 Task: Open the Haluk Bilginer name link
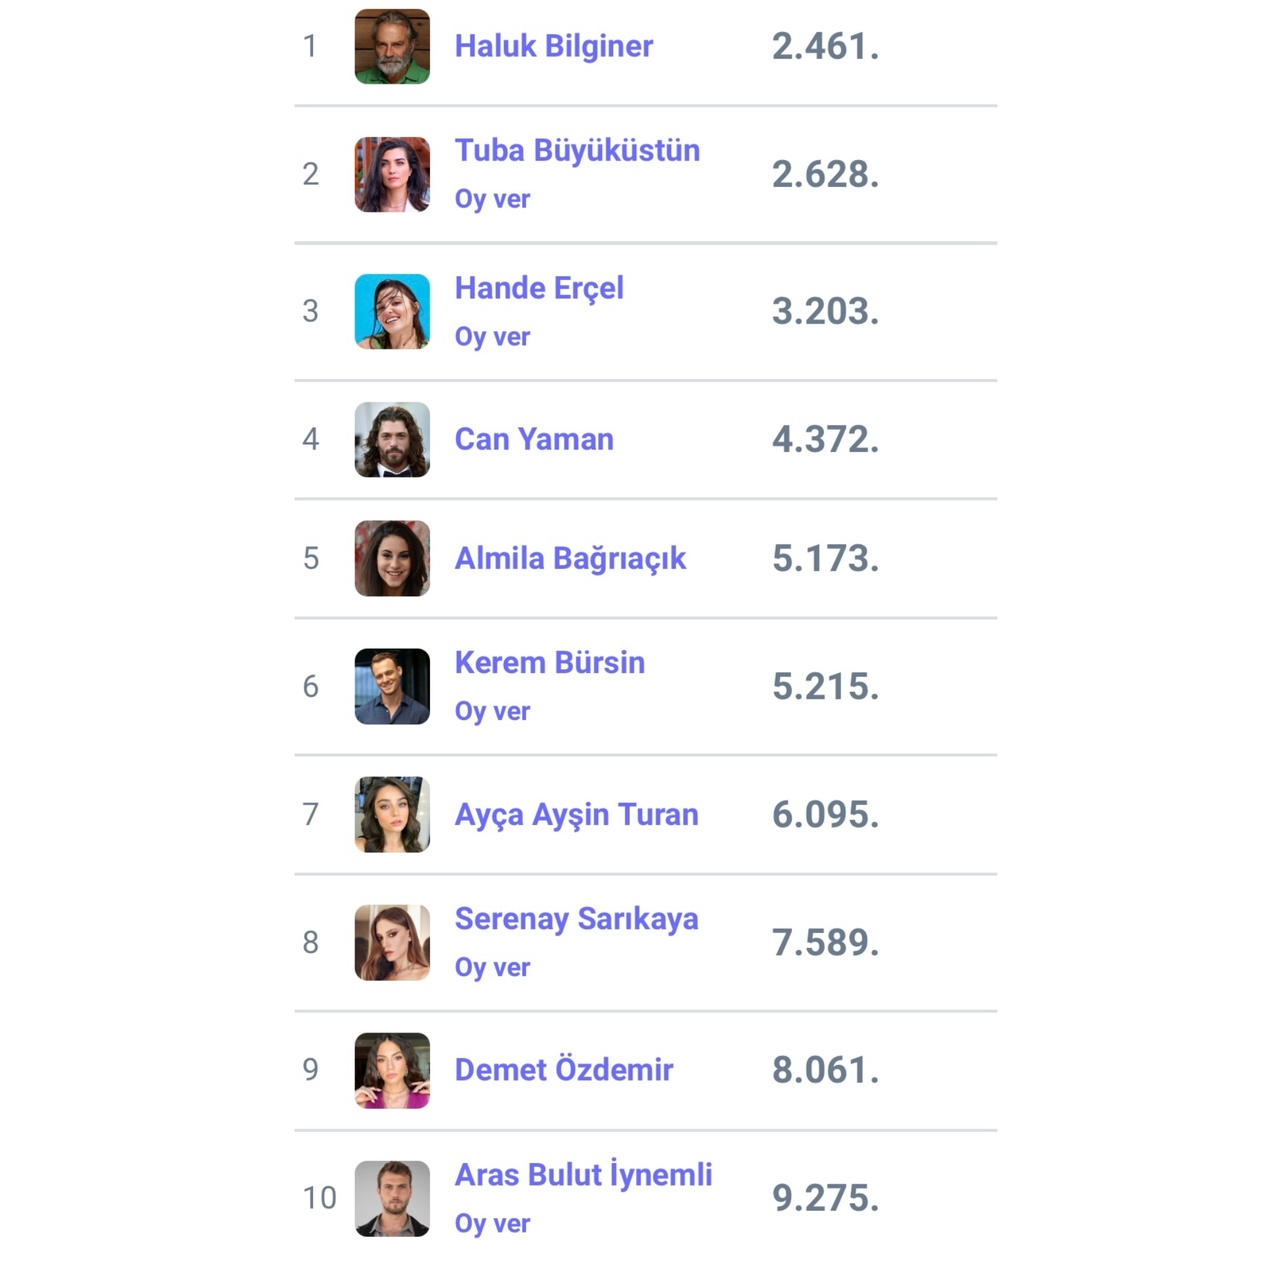click(x=553, y=46)
